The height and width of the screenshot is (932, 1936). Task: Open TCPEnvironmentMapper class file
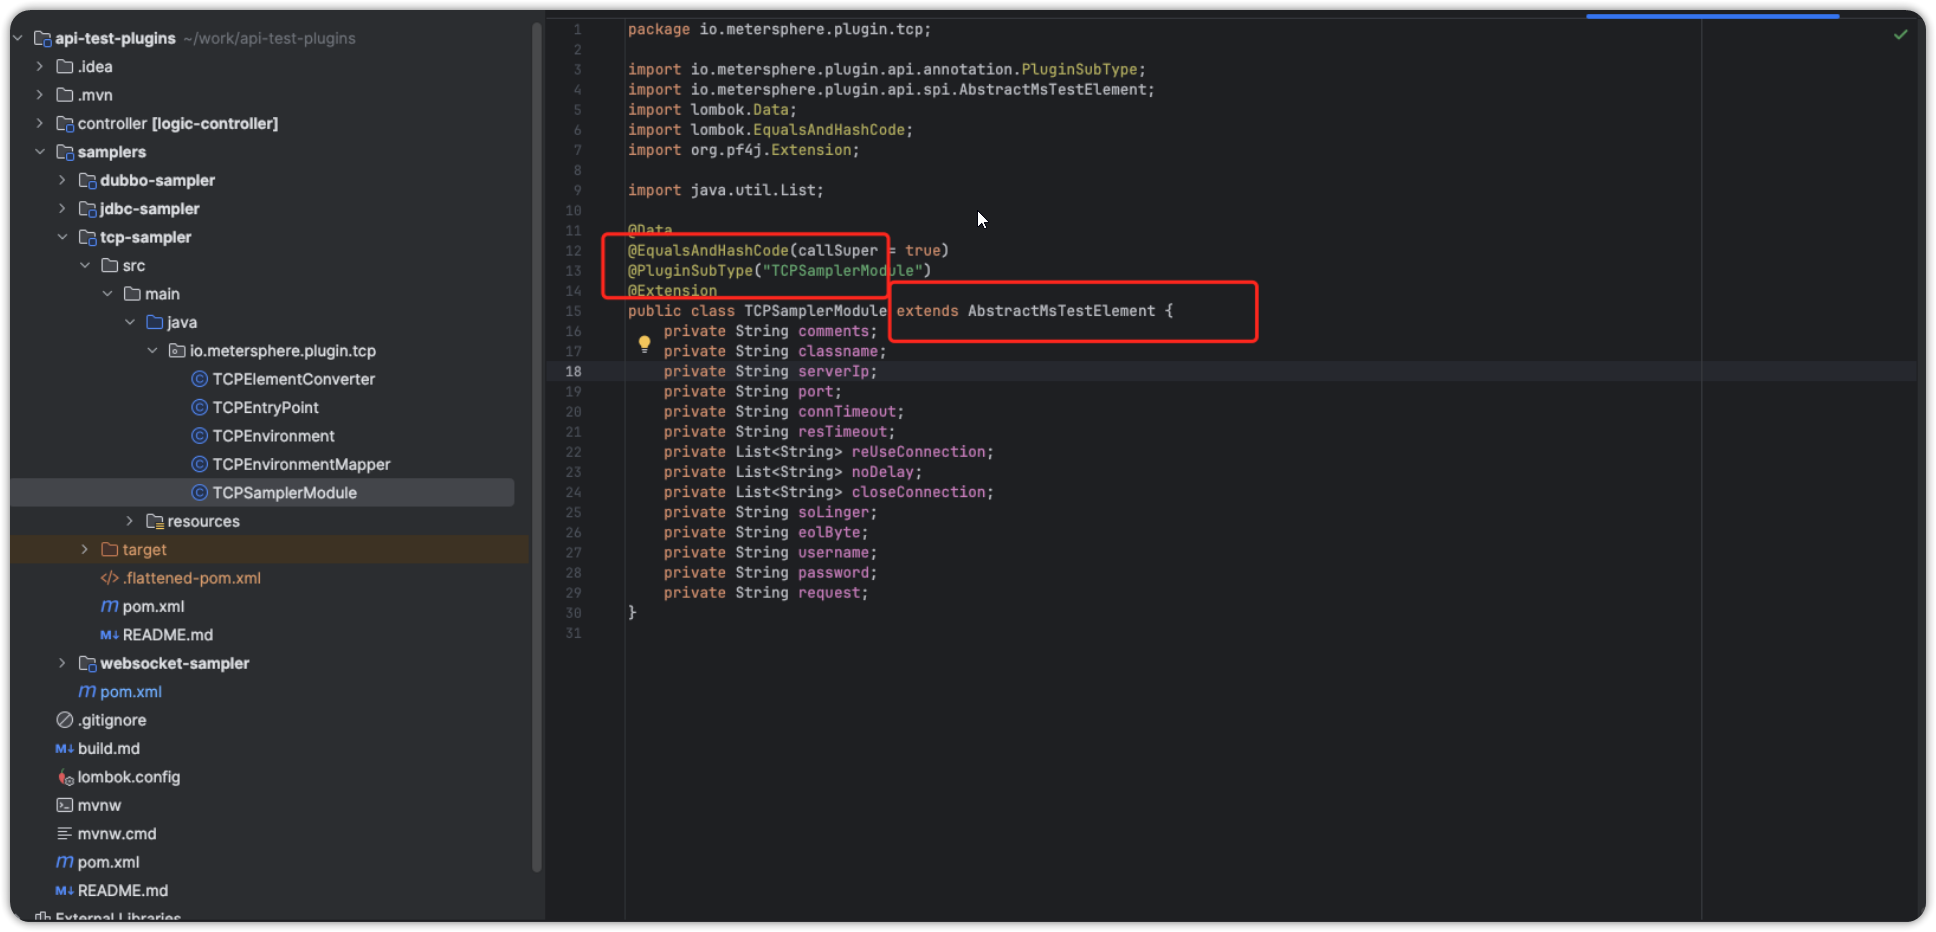(301, 464)
